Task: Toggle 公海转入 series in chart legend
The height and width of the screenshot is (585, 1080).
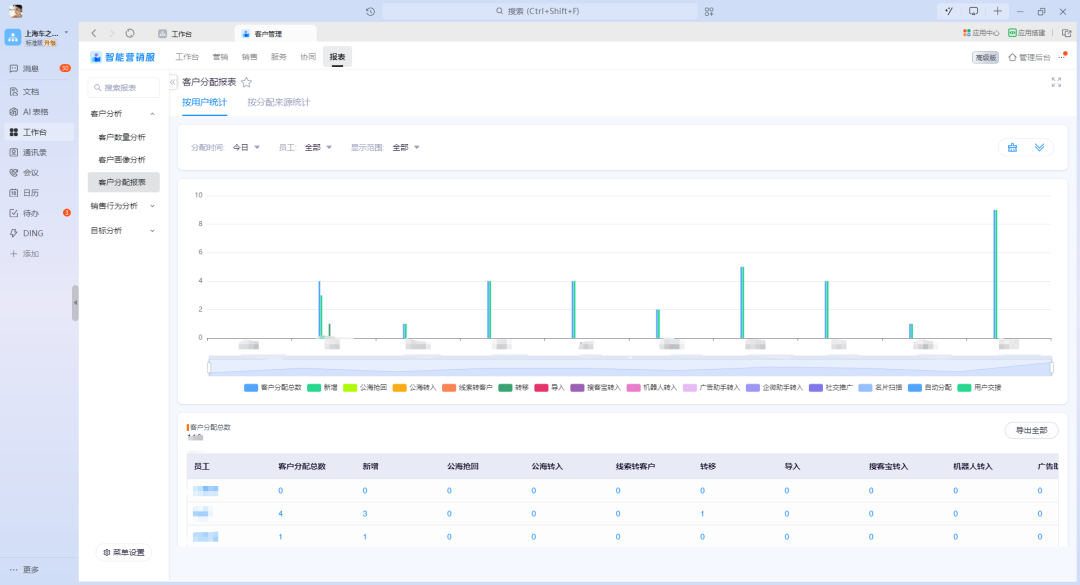Action: (x=415, y=387)
